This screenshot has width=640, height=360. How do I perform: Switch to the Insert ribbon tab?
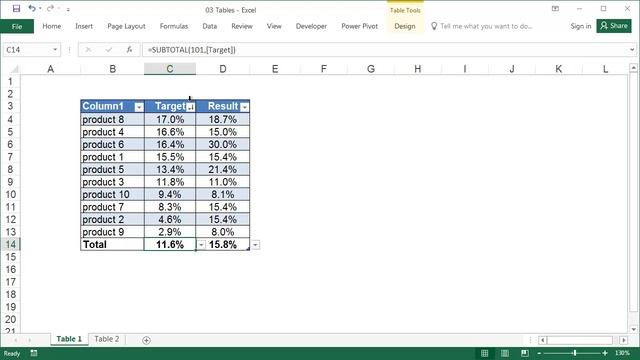pyautogui.click(x=84, y=26)
